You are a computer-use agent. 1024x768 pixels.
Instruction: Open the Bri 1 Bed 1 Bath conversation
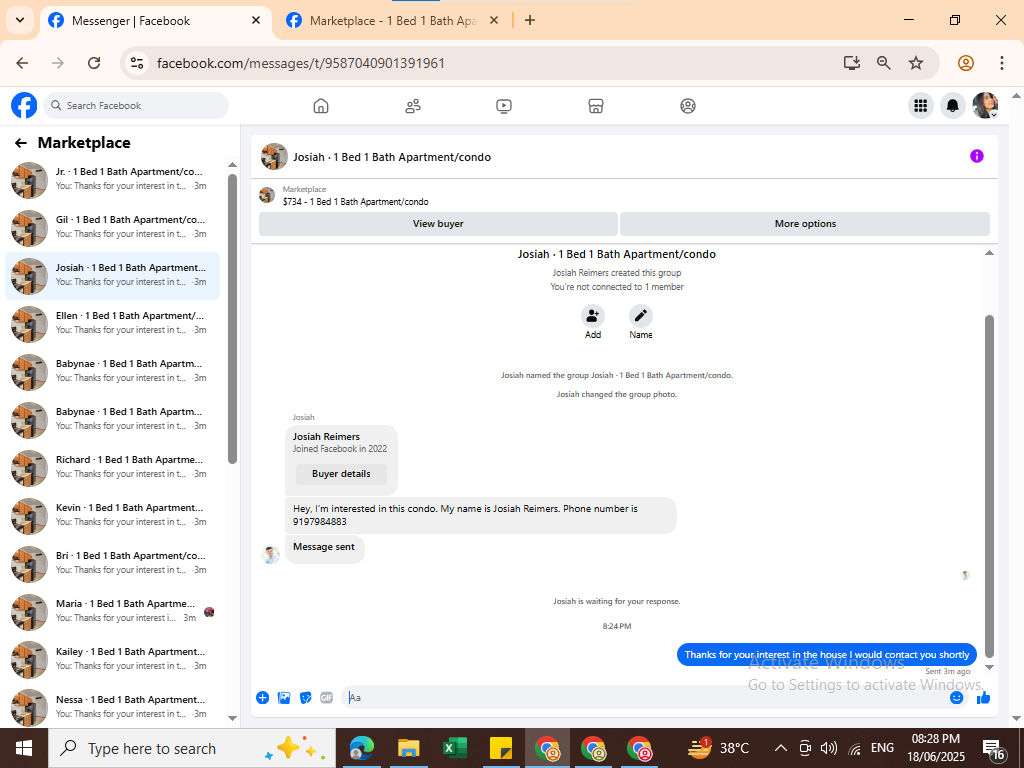tap(112, 563)
